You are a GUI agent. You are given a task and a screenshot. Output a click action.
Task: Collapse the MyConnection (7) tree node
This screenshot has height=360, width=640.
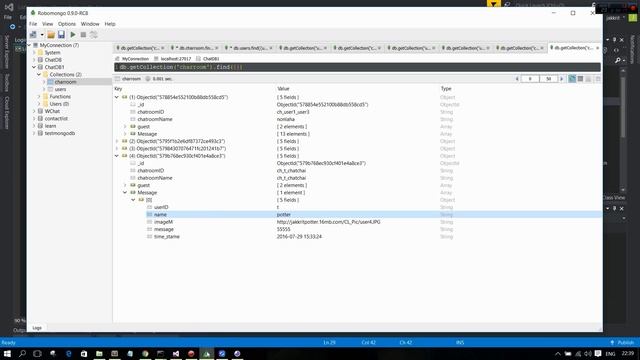point(29,45)
